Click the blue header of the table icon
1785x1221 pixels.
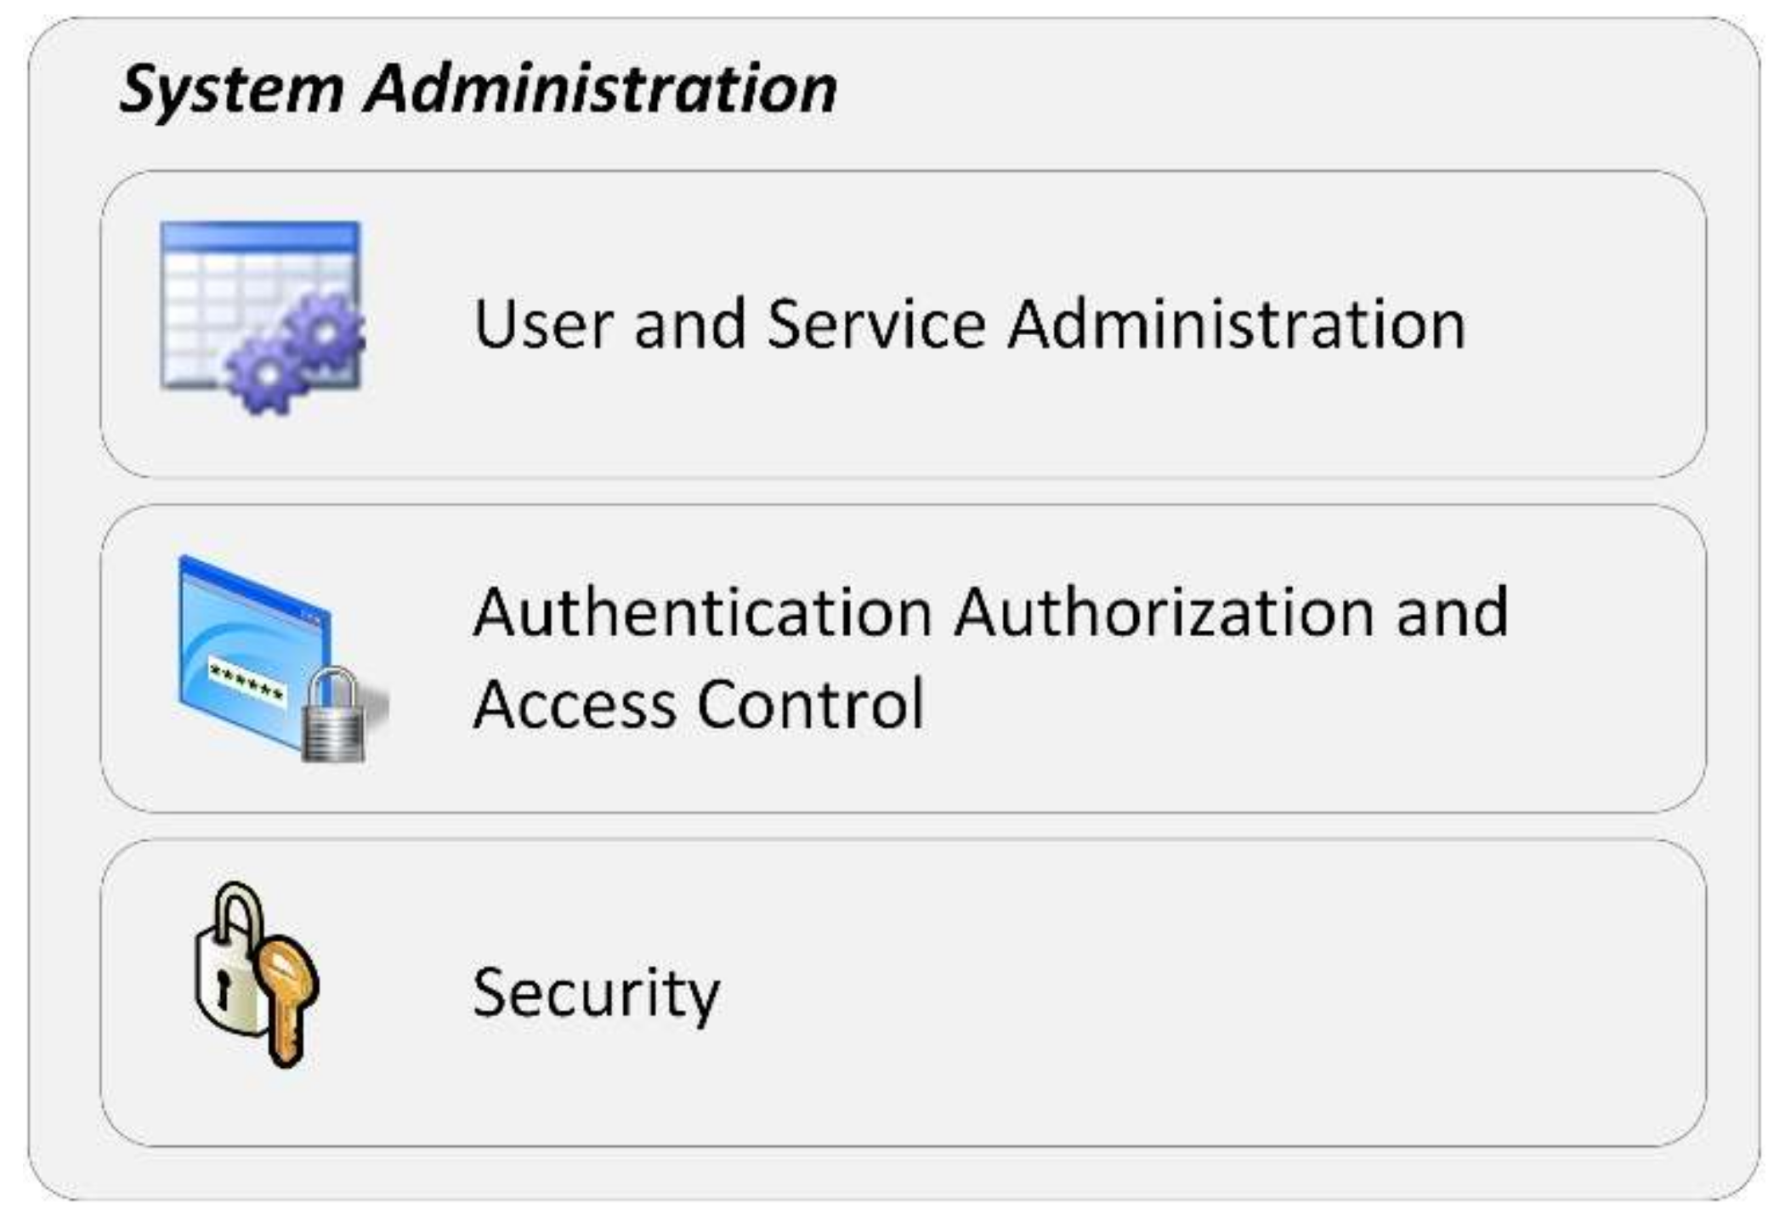coord(260,236)
